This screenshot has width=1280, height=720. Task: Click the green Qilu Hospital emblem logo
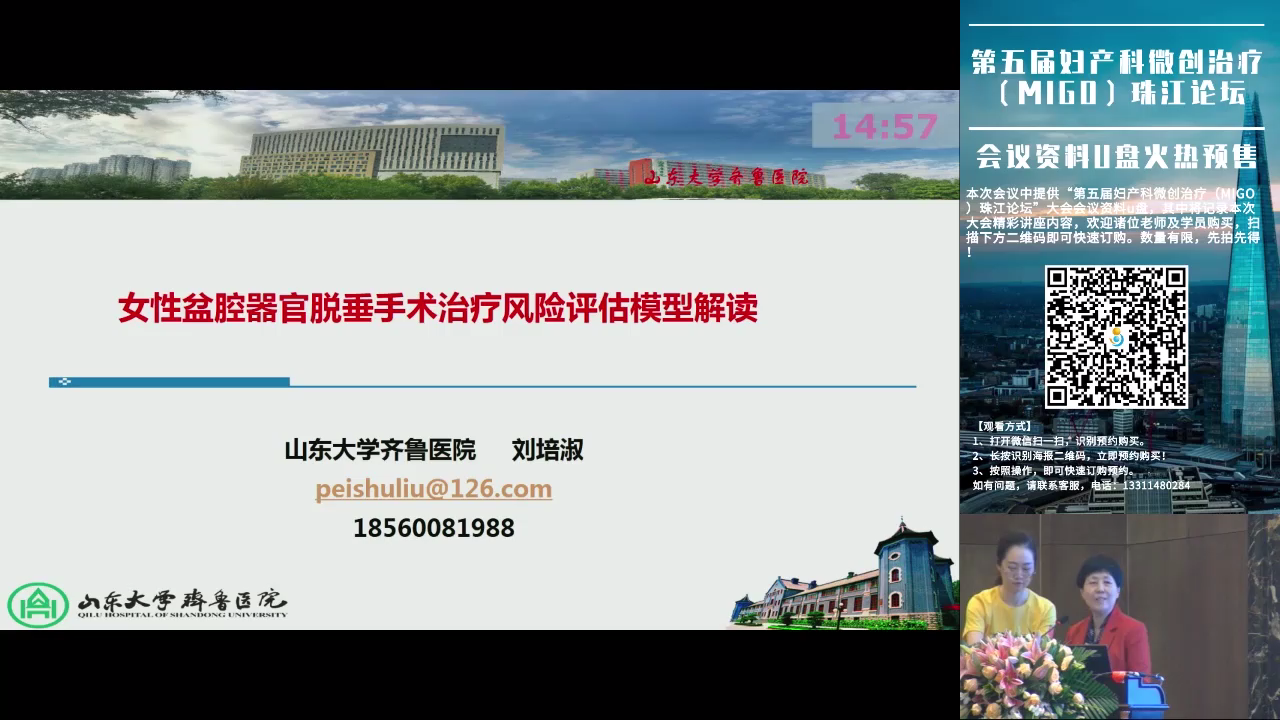point(38,604)
